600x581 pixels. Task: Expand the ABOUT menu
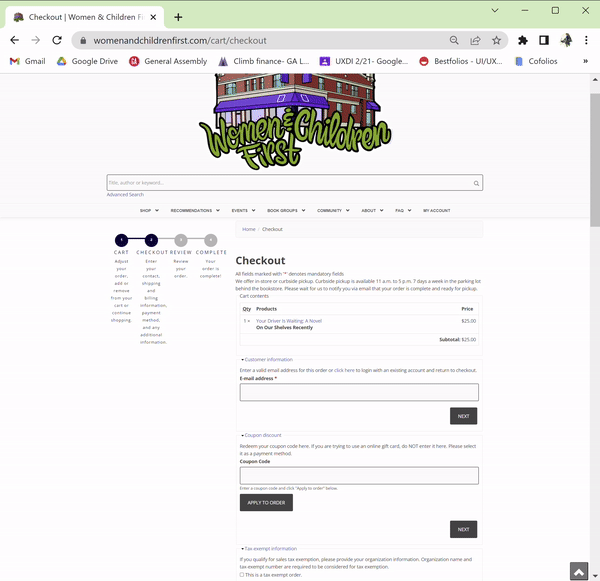(372, 211)
